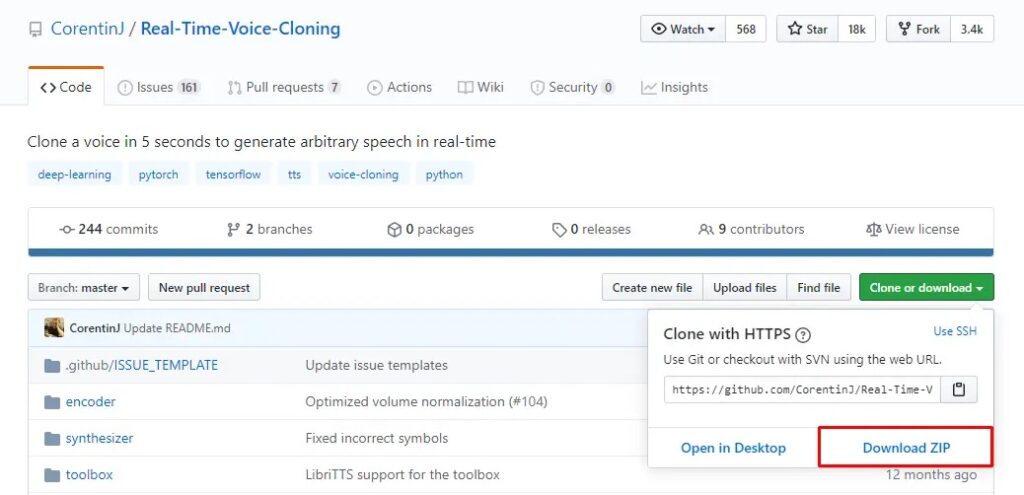
Task: Click help question mark beside Clone with HTTPS
Action: point(804,336)
